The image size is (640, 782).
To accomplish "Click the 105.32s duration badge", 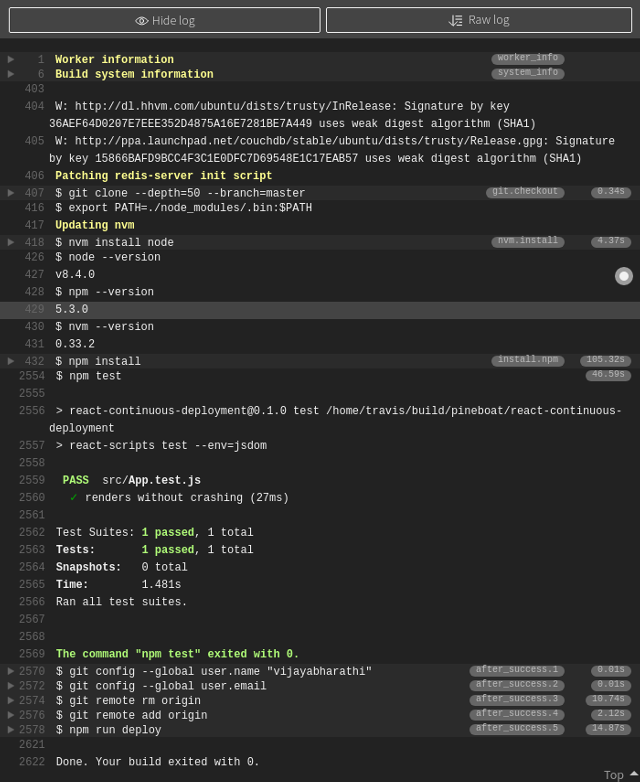I will tap(605, 361).
